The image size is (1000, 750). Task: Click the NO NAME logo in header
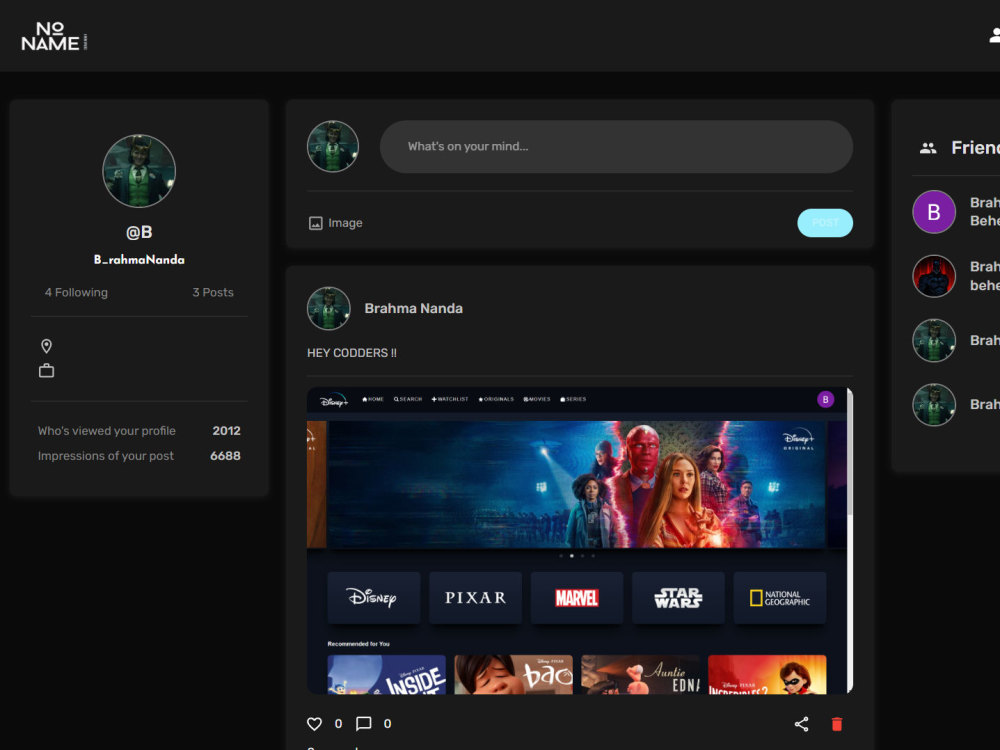(54, 36)
